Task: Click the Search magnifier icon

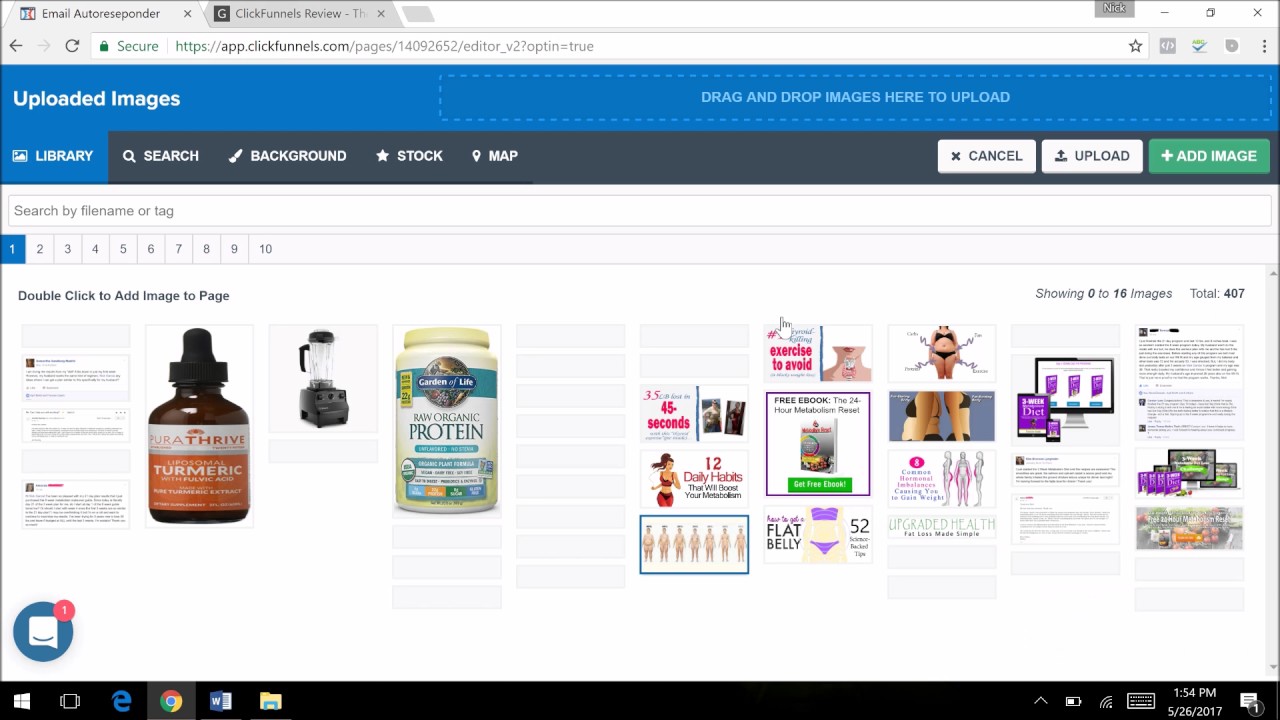Action: (x=129, y=156)
